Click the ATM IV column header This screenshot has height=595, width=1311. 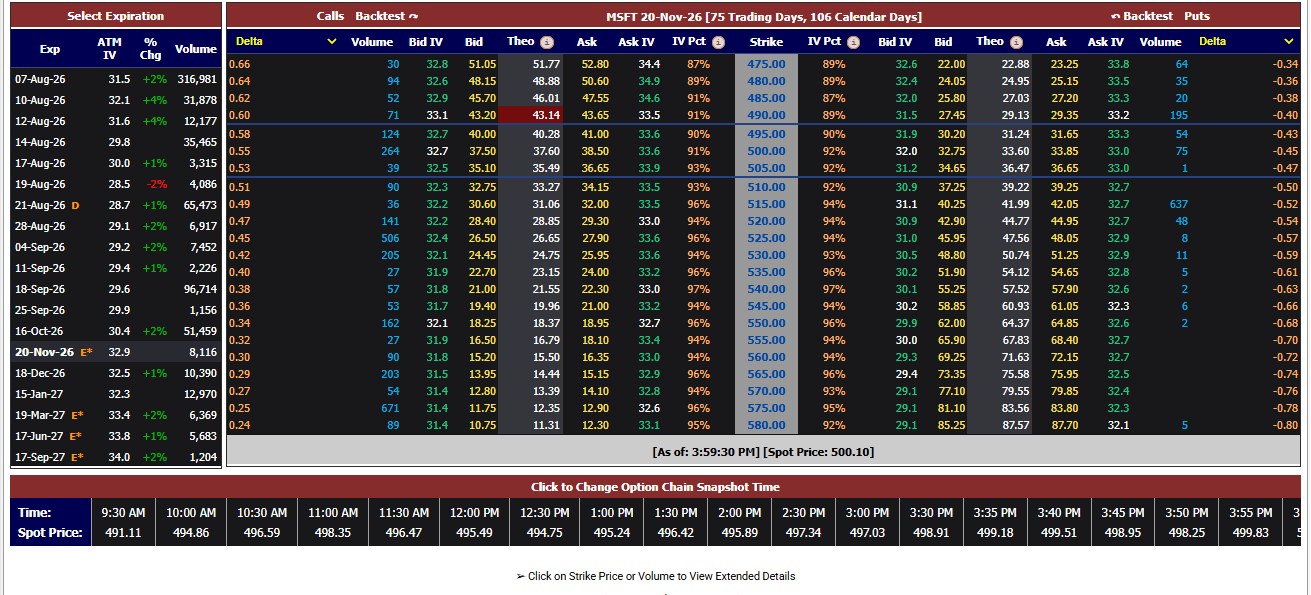click(x=110, y=48)
